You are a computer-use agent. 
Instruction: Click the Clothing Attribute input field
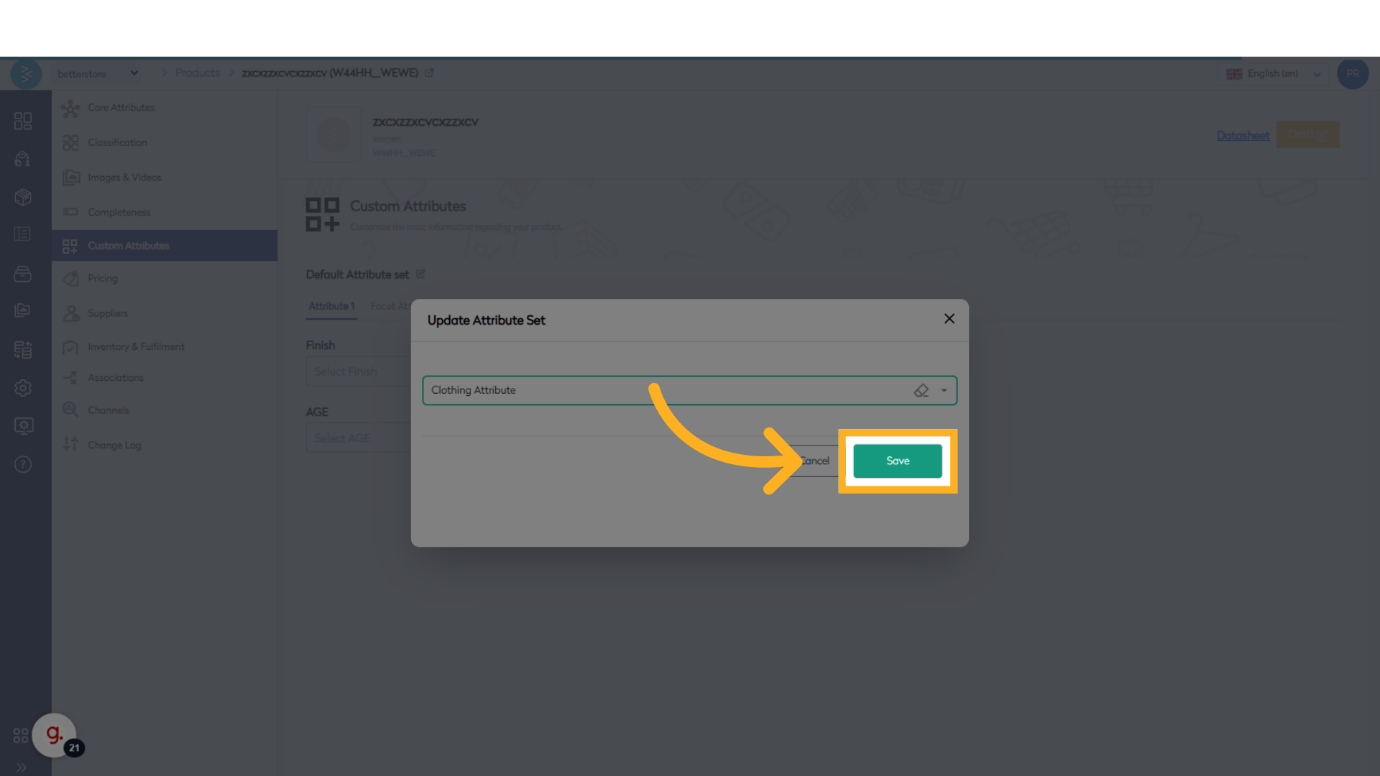pyautogui.click(x=660, y=390)
